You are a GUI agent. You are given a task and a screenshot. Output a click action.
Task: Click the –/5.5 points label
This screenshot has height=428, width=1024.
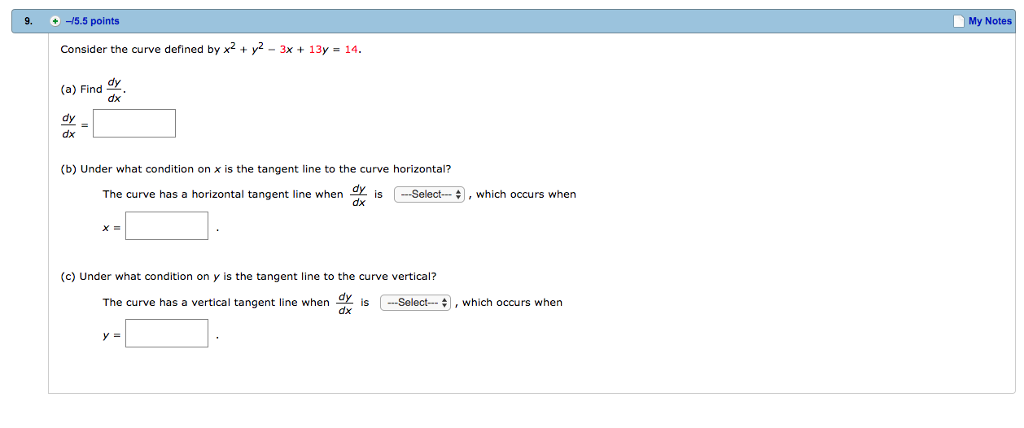click(x=92, y=21)
